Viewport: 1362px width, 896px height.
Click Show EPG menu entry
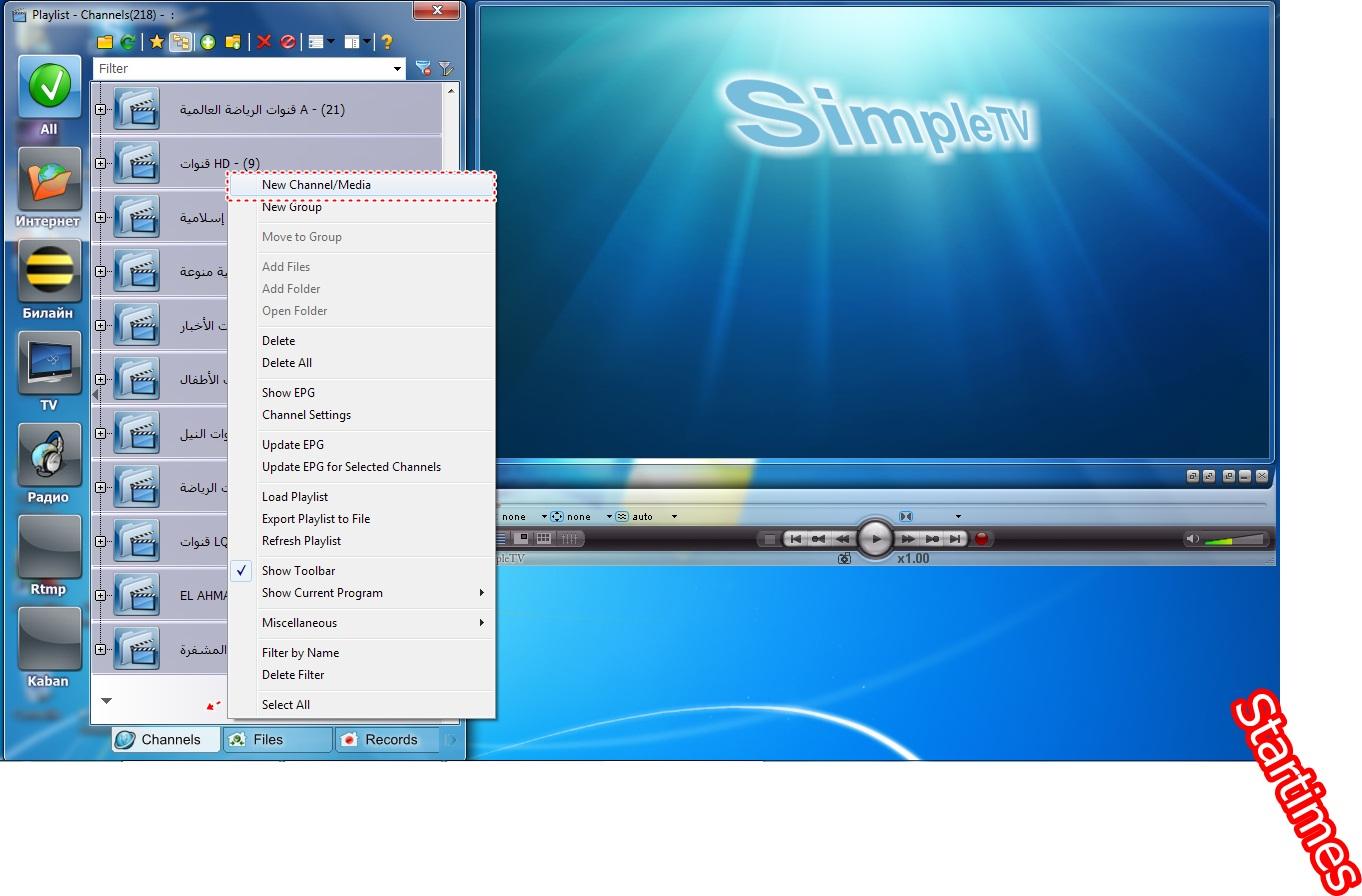click(362, 393)
